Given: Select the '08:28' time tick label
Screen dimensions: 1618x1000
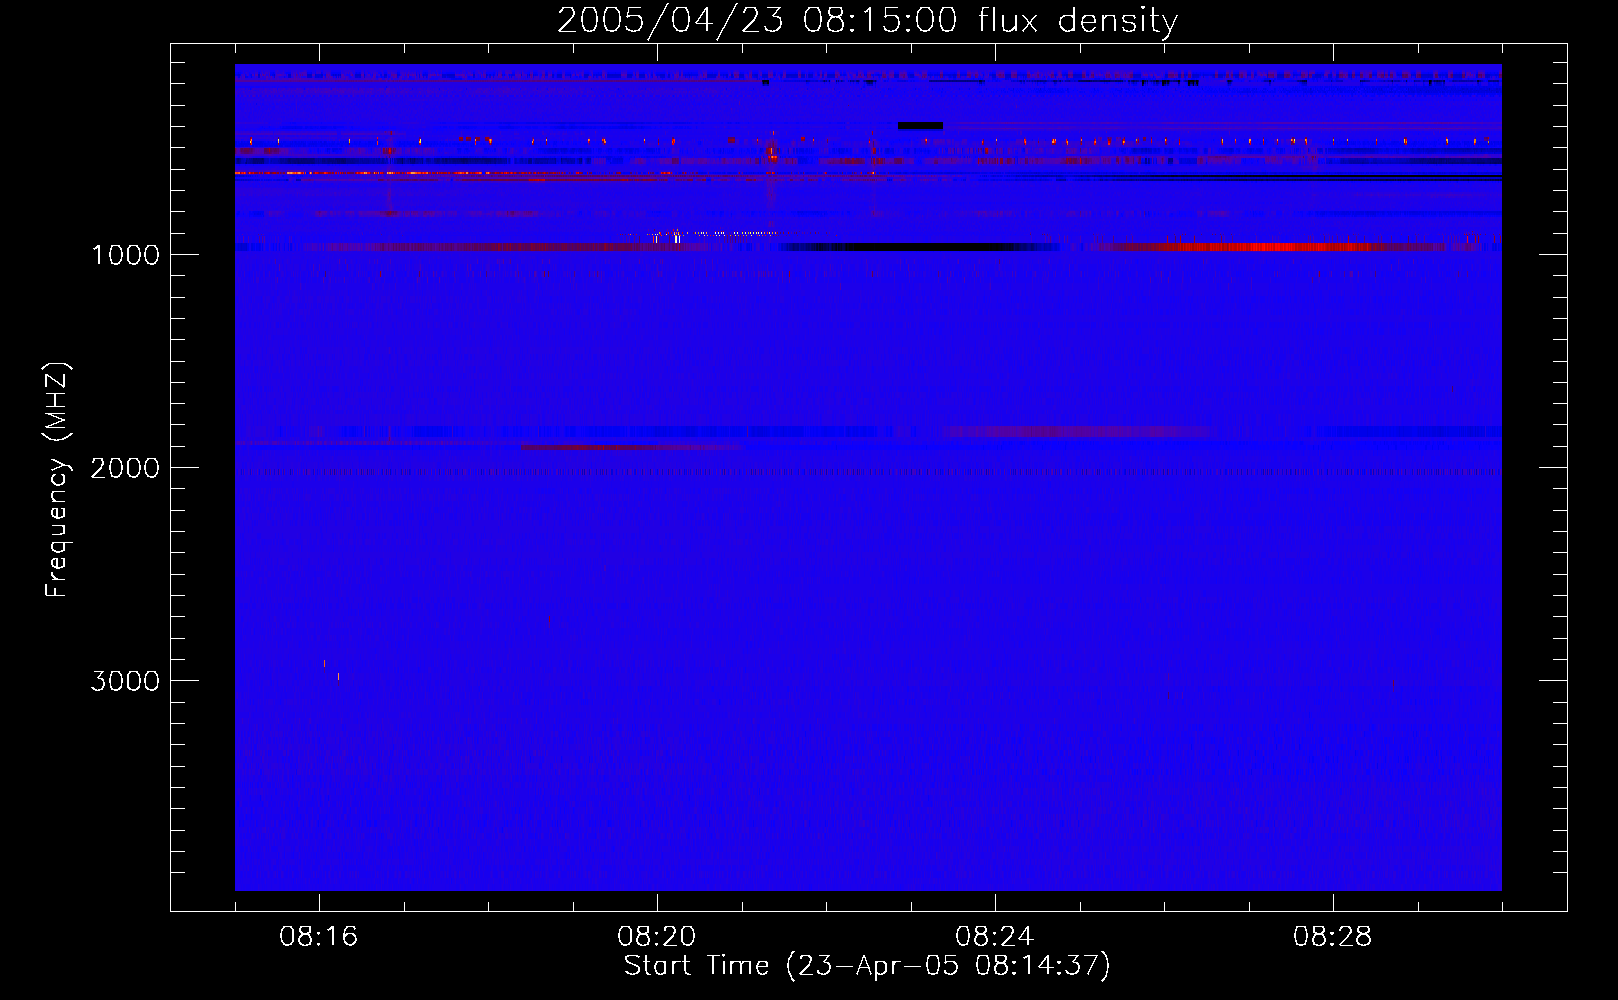Looking at the screenshot, I should pyautogui.click(x=1333, y=937).
